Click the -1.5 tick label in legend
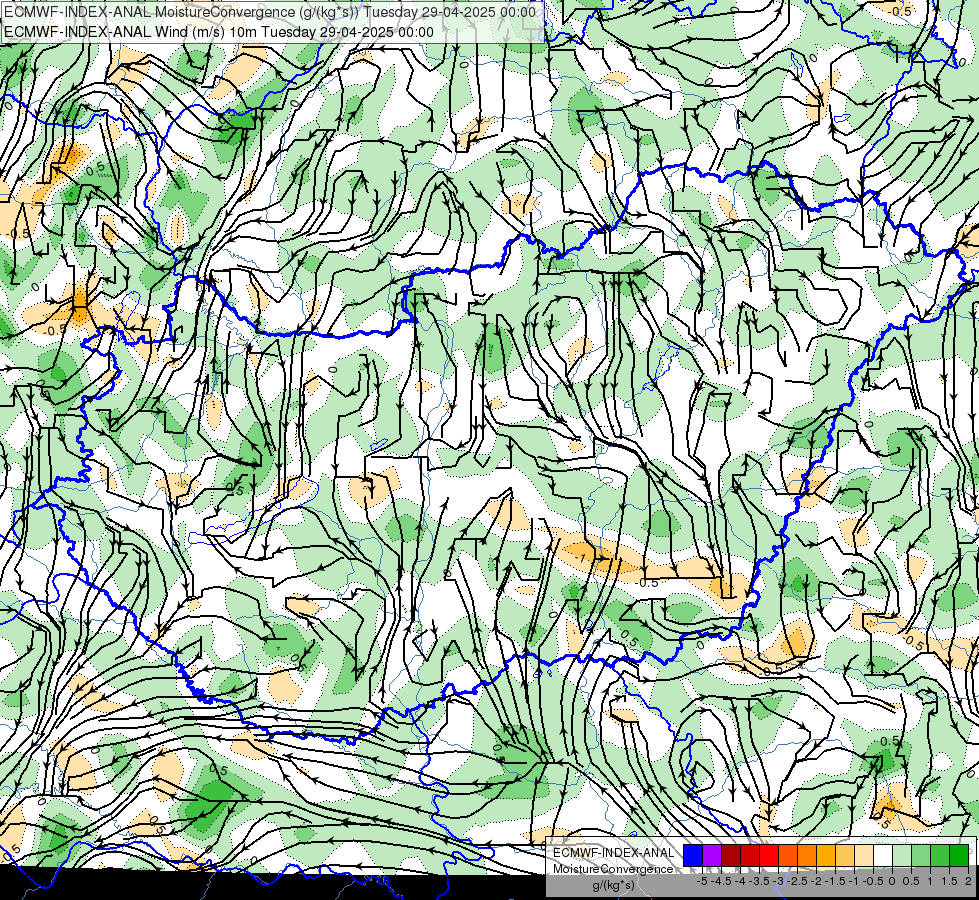Screen dimensions: 979x900 pyautogui.click(x=835, y=881)
